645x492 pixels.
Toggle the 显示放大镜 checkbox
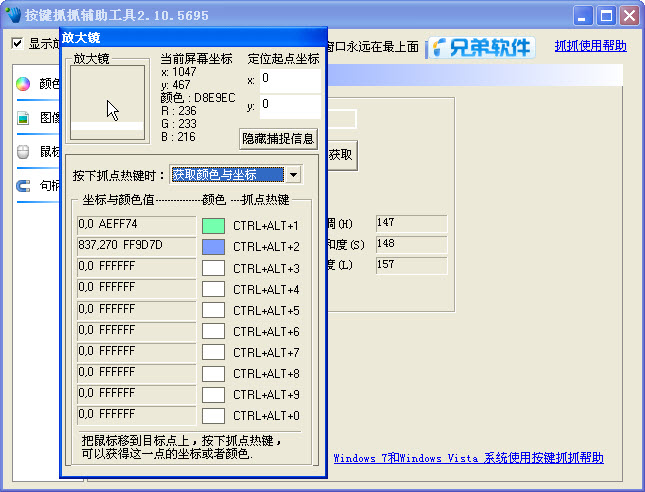[17, 44]
